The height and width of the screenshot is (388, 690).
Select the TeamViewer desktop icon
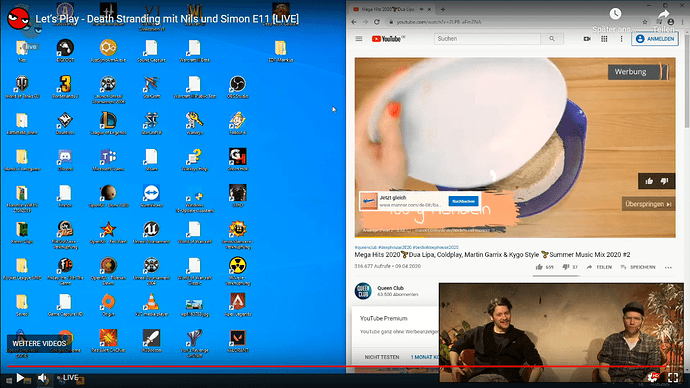coord(151,193)
